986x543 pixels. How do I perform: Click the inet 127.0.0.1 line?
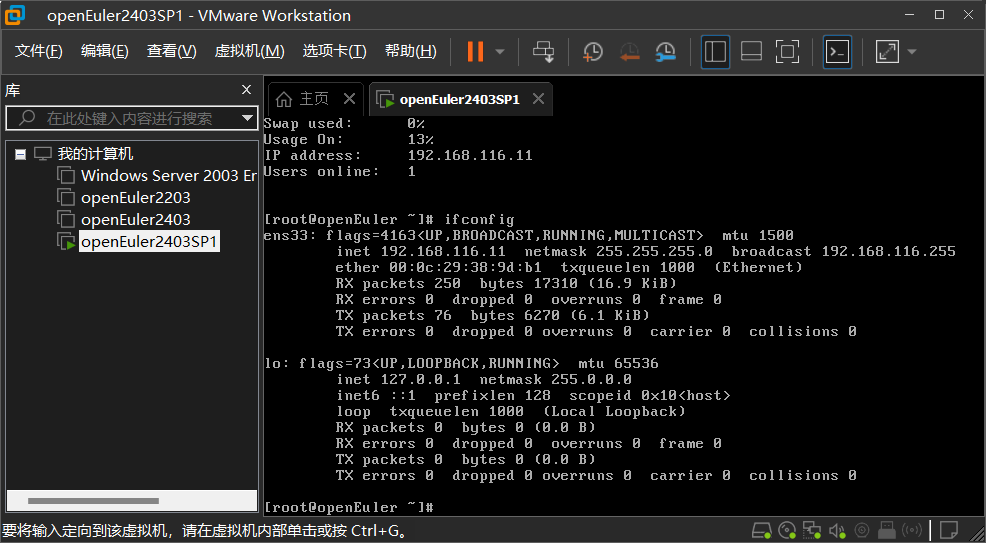(x=484, y=380)
